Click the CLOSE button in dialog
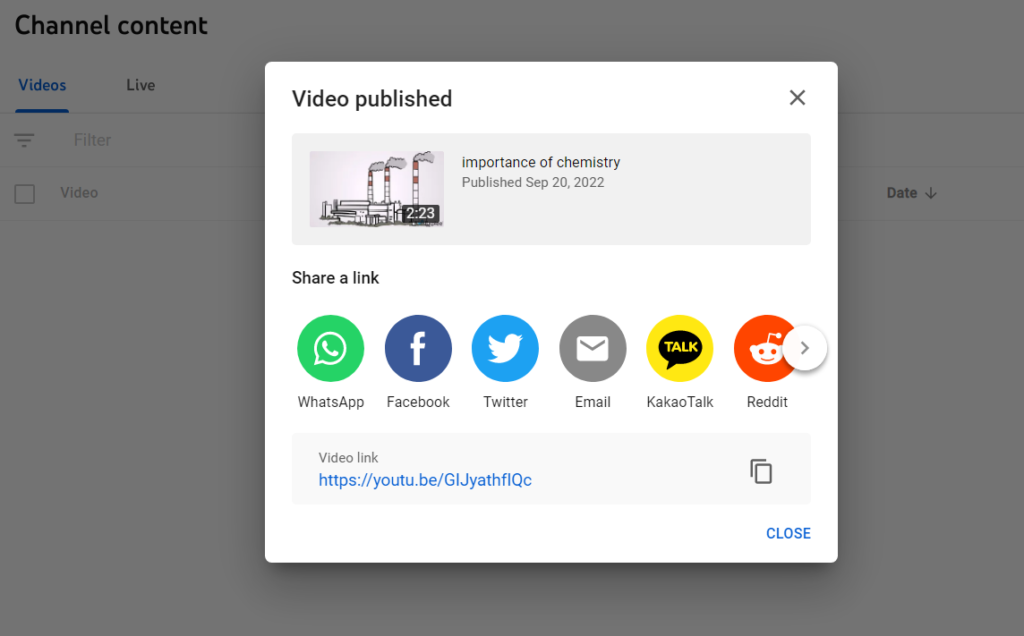This screenshot has height=636, width=1024. pyautogui.click(x=788, y=533)
